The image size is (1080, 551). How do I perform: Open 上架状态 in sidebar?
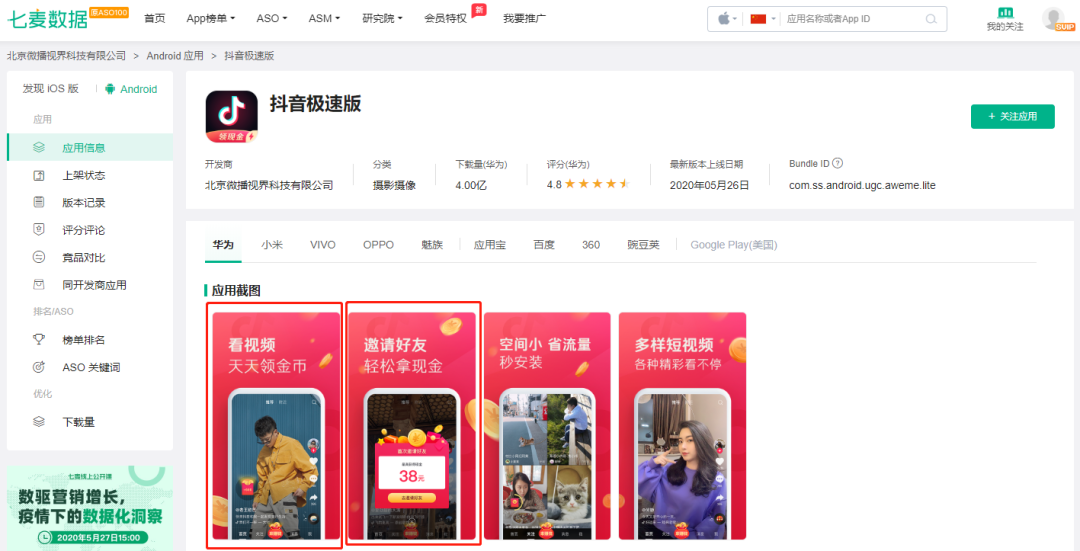click(x=84, y=175)
